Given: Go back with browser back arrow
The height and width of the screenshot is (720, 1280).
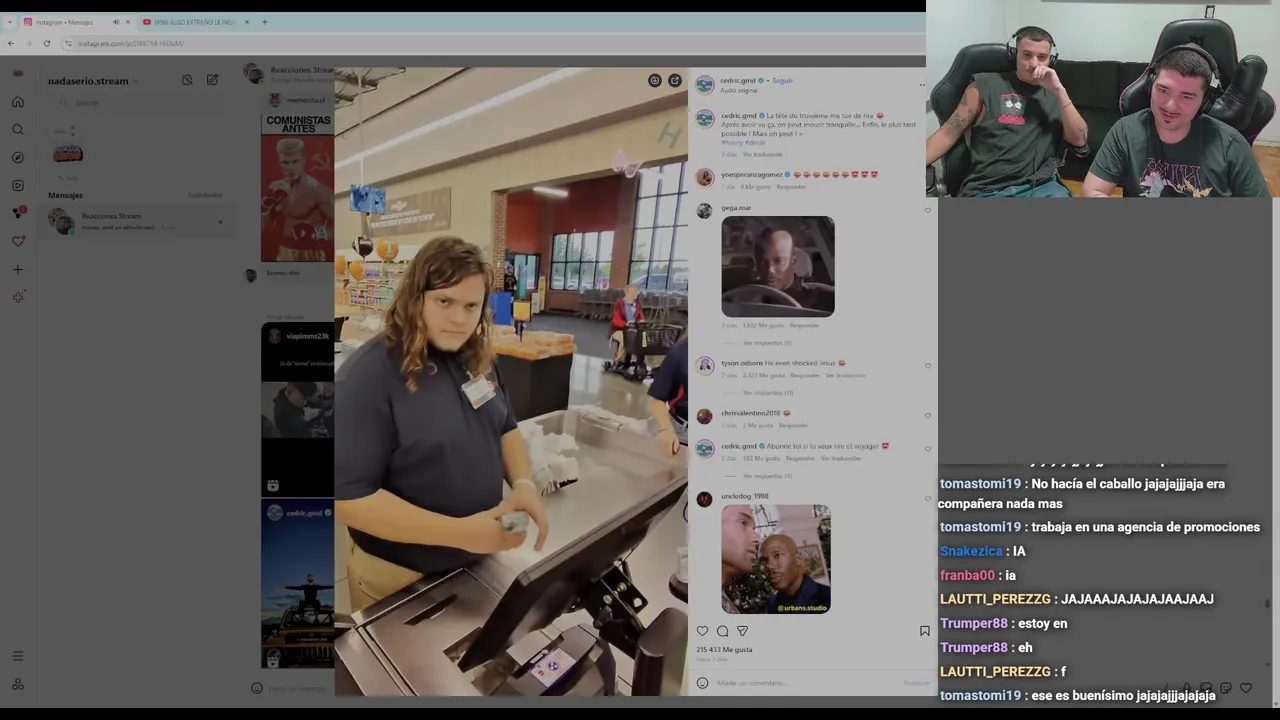Looking at the screenshot, I should point(10,43).
